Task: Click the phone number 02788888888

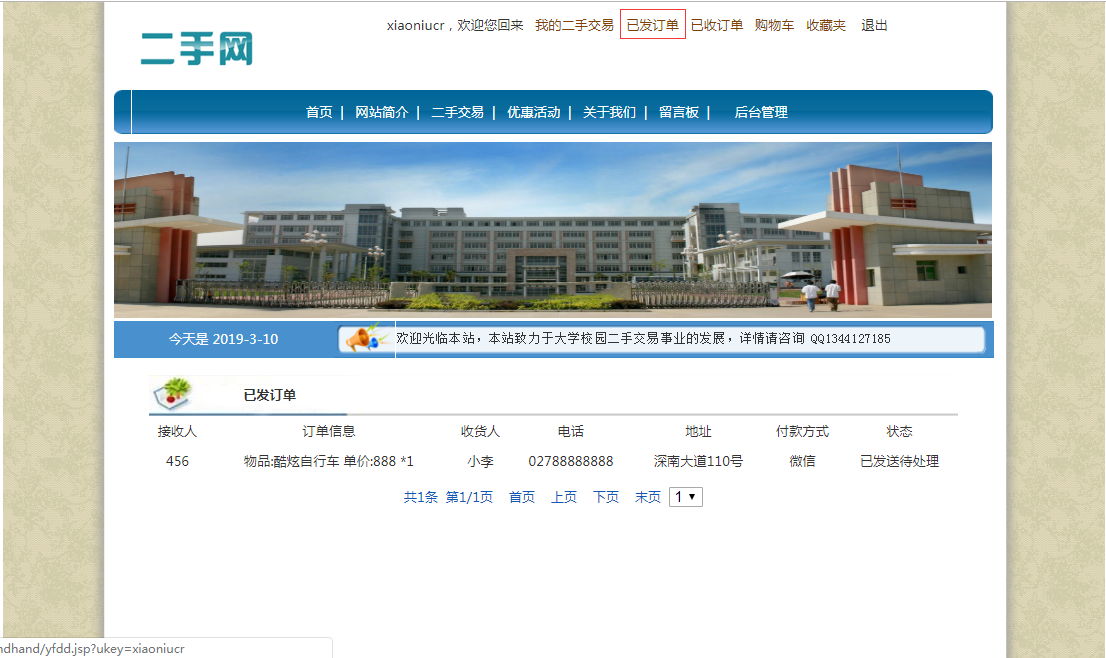Action: point(571,461)
